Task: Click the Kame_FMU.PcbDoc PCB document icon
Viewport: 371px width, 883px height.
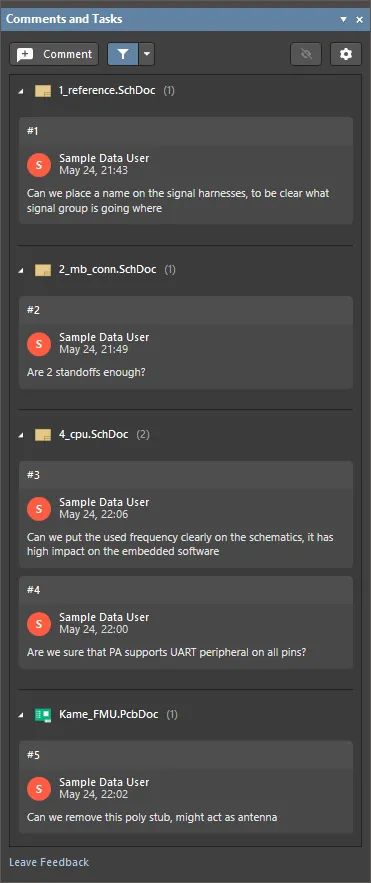Action: [x=43, y=715]
